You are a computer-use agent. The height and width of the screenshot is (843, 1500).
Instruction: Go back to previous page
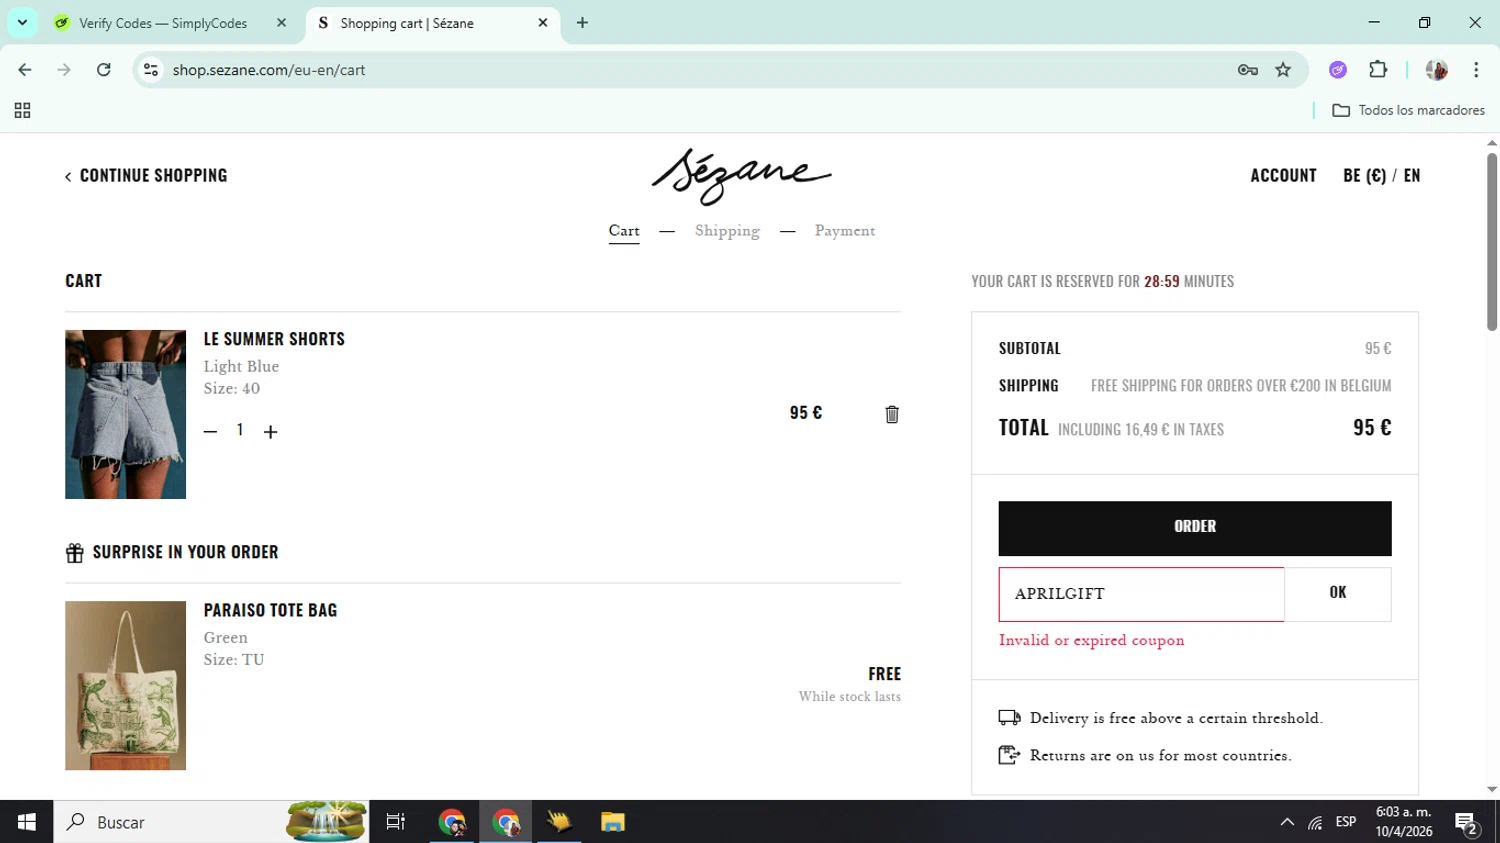[25, 70]
